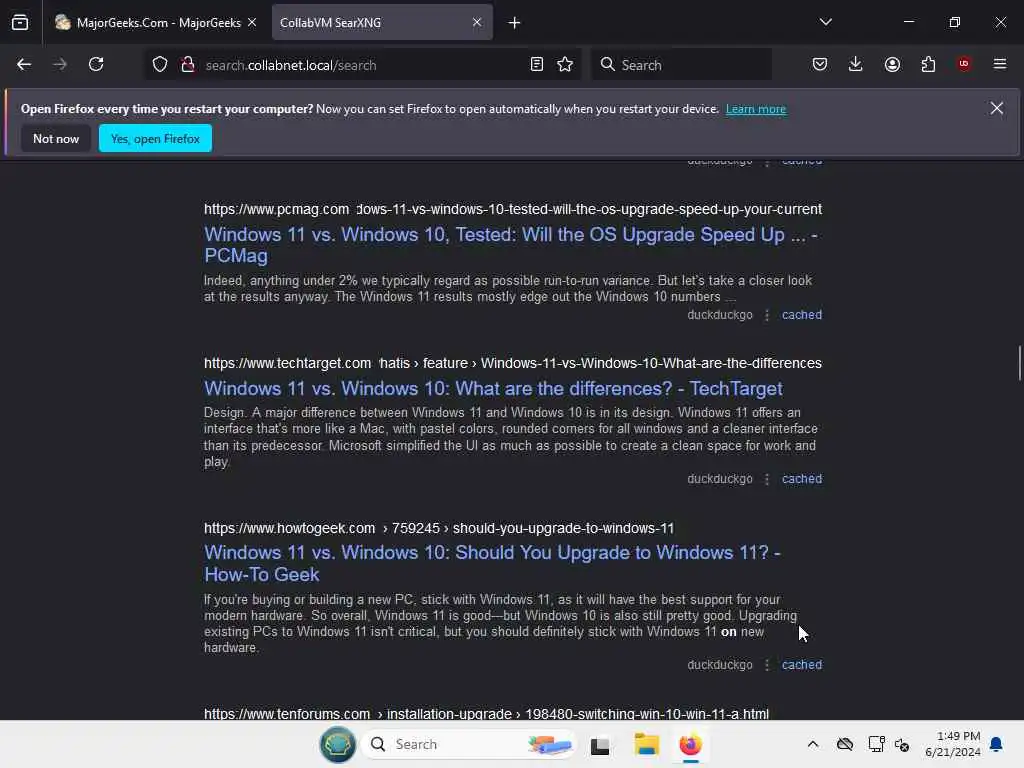Click the forward navigation arrow

pos(59,64)
